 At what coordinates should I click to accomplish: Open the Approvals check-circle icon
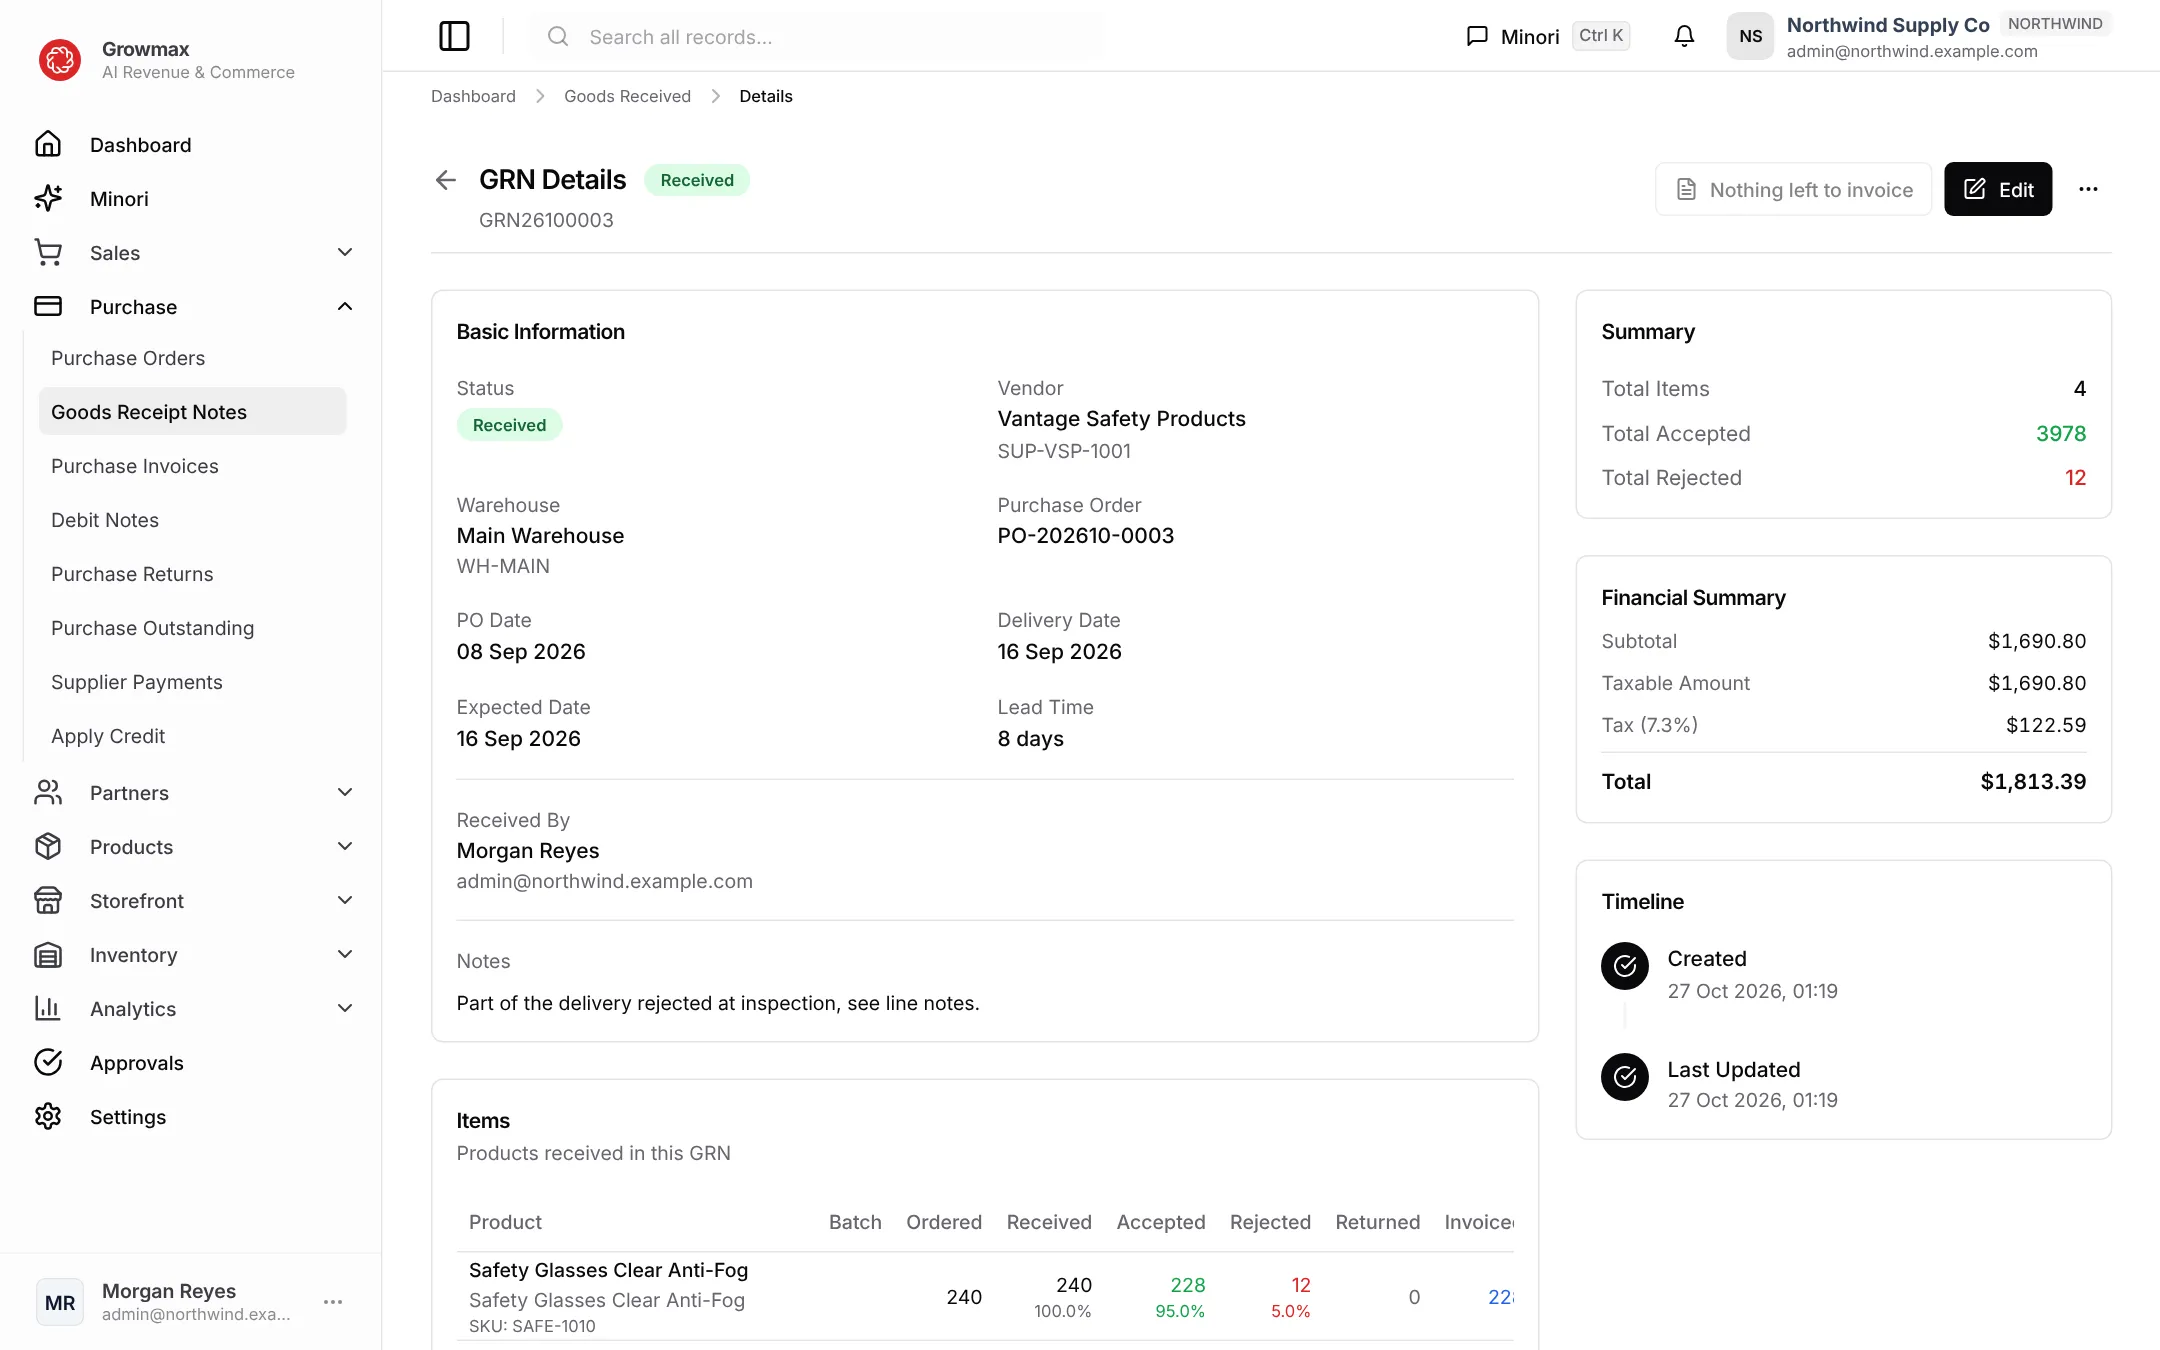(x=48, y=1063)
